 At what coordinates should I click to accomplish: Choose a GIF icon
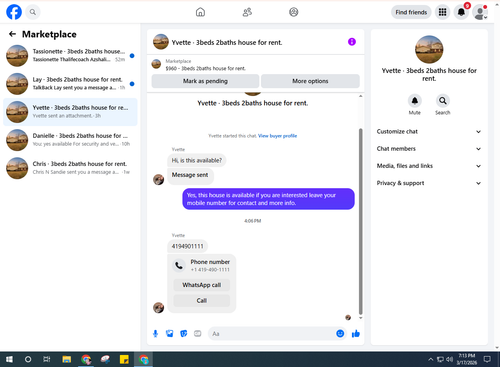(x=198, y=334)
